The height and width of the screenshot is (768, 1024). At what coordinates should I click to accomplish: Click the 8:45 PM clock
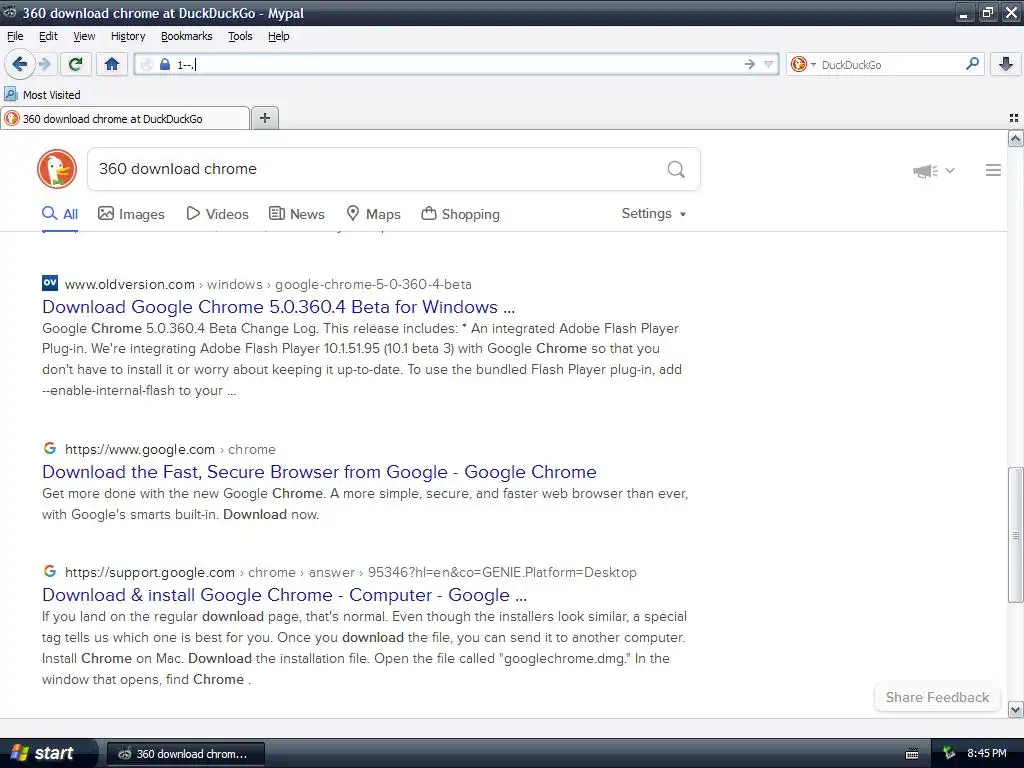tap(986, 753)
